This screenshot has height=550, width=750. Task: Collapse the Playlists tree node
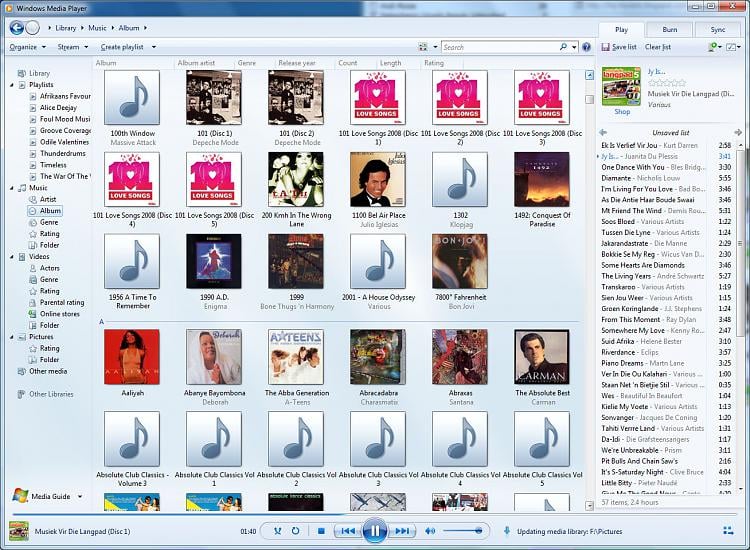coord(12,85)
